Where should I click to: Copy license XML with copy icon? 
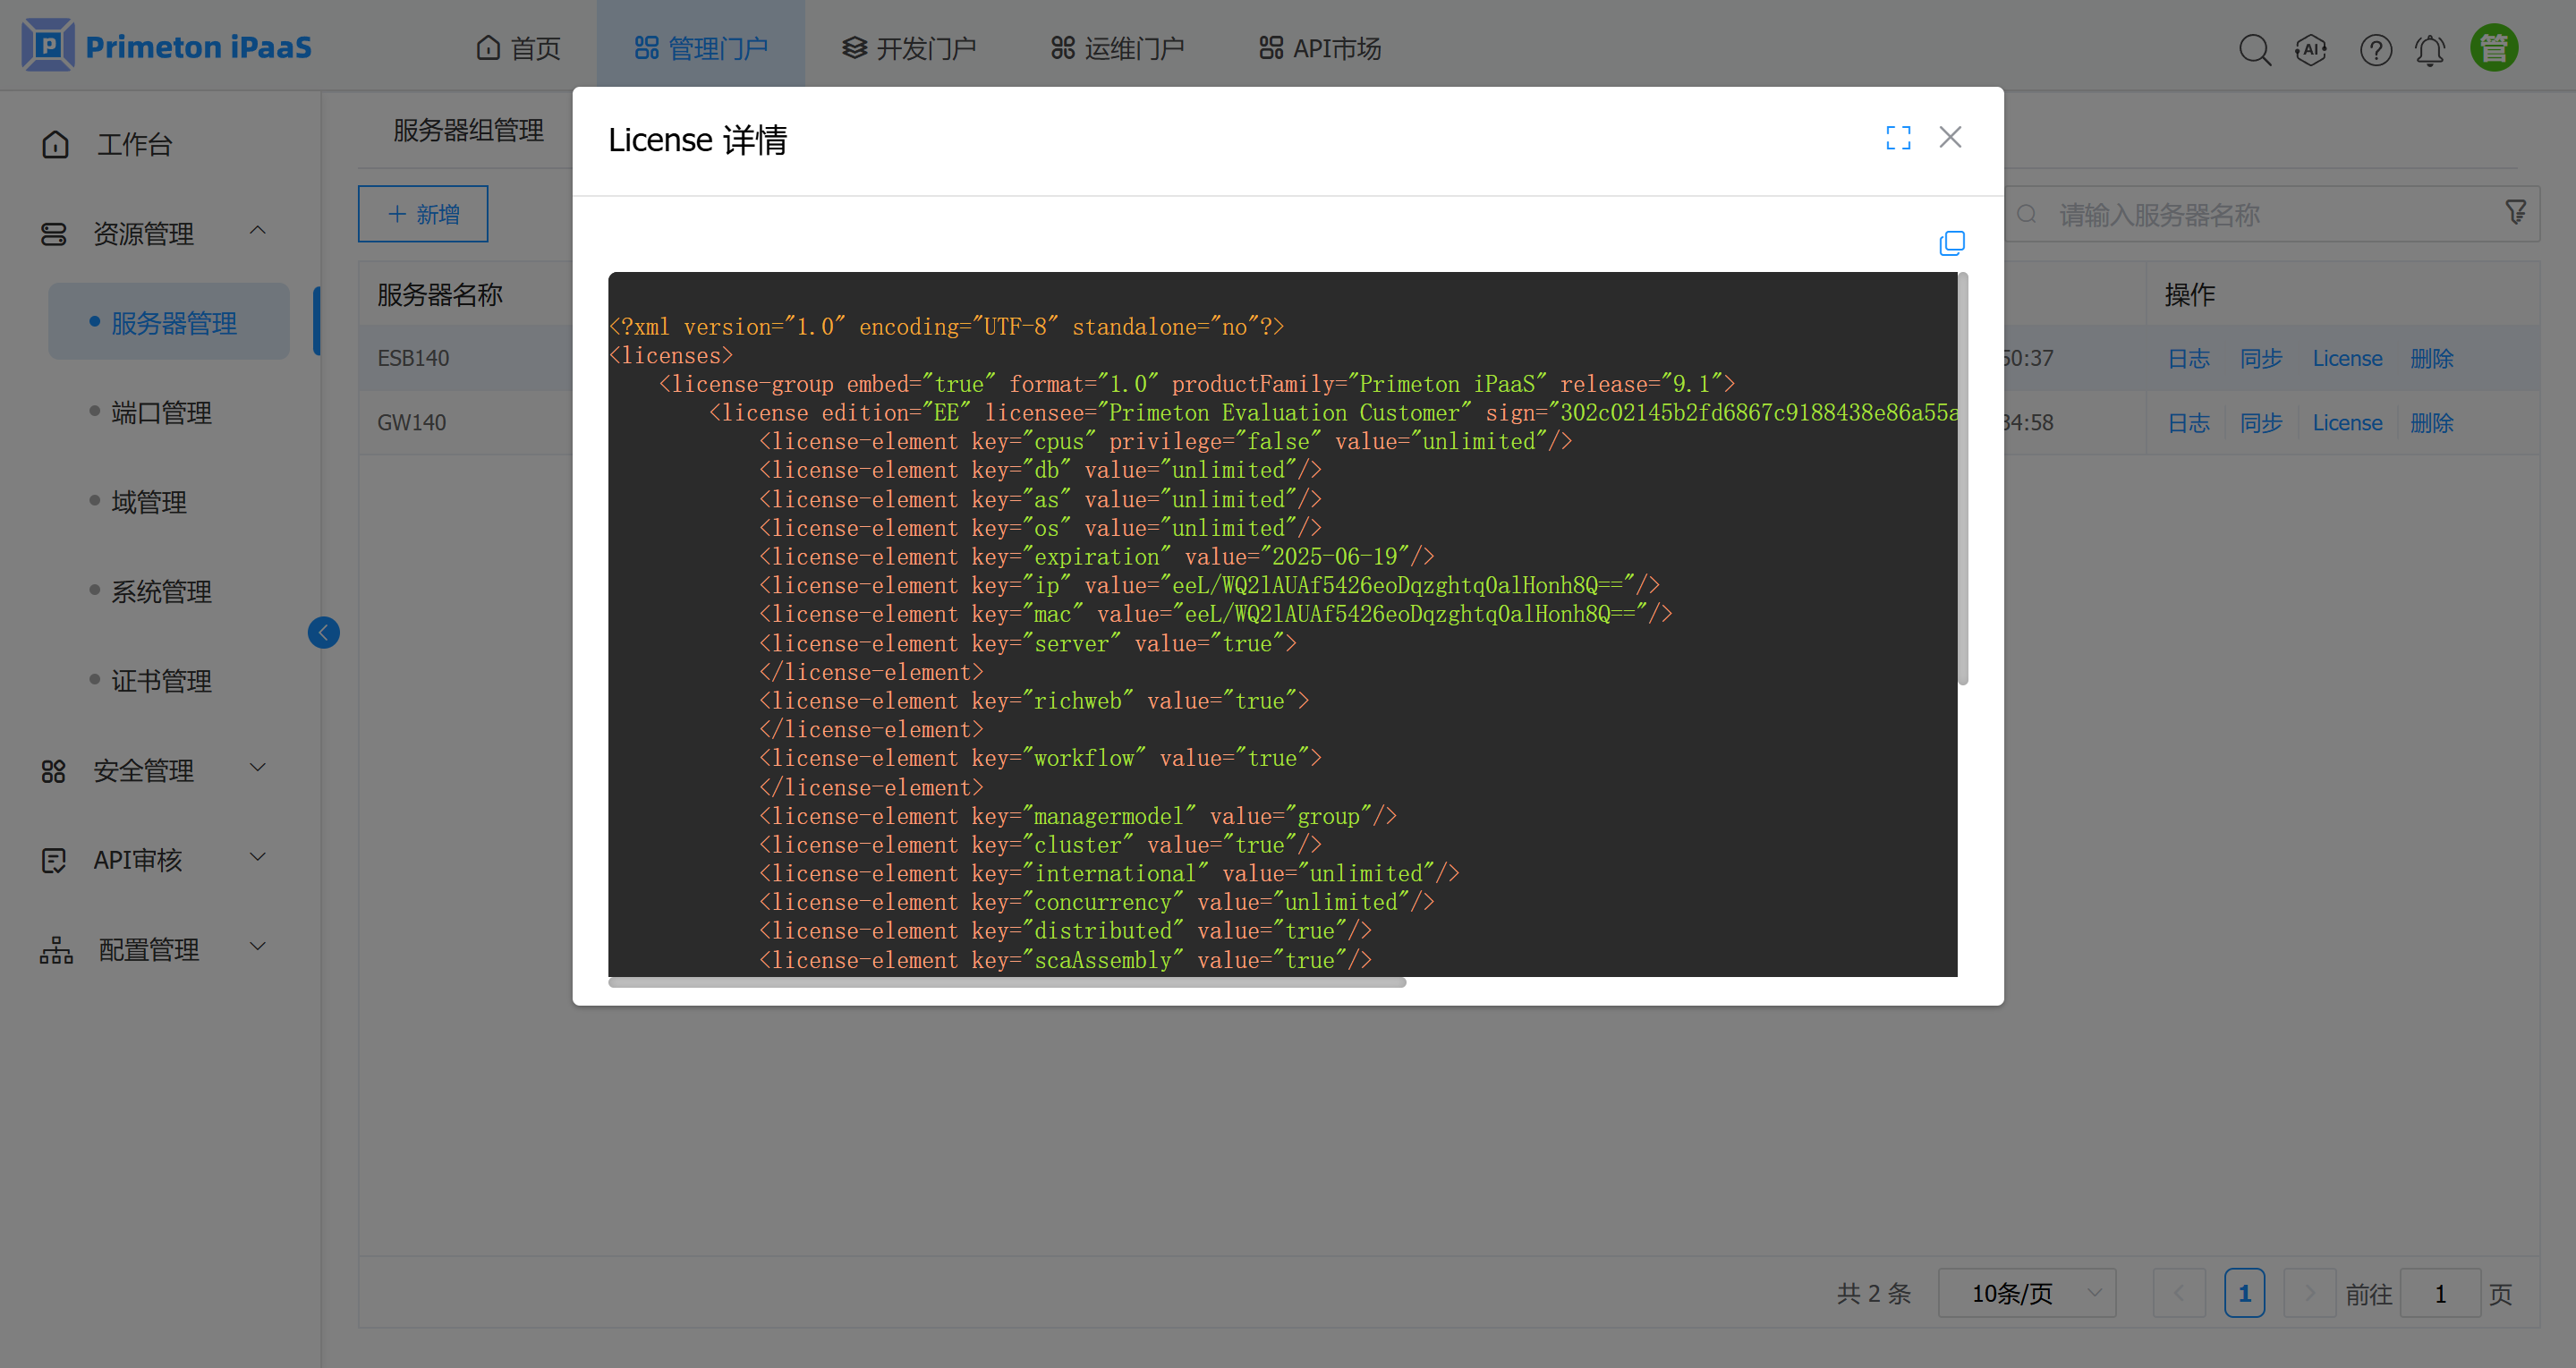pyautogui.click(x=1951, y=243)
